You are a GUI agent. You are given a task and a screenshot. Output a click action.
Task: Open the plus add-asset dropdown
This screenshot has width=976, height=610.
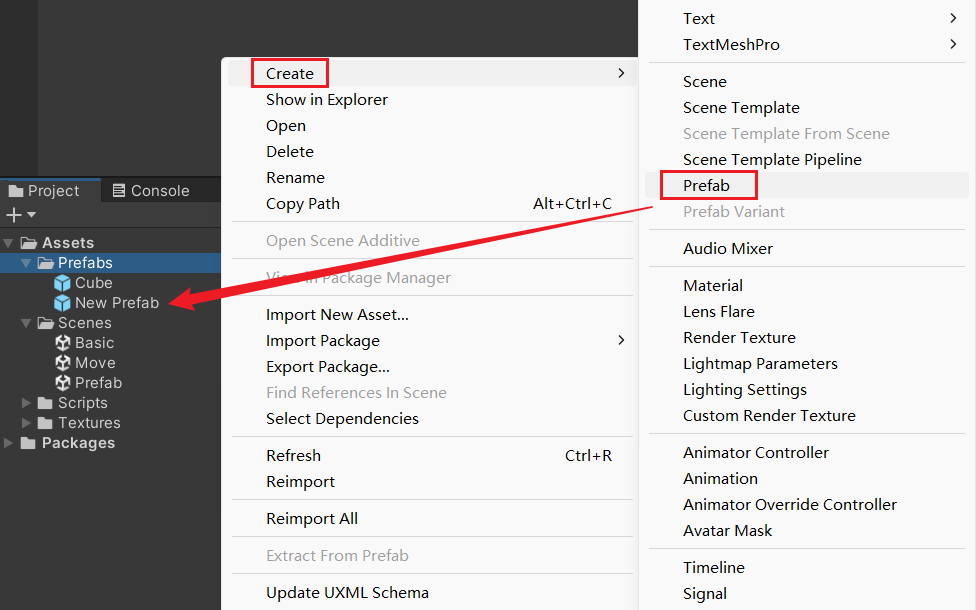[20, 215]
